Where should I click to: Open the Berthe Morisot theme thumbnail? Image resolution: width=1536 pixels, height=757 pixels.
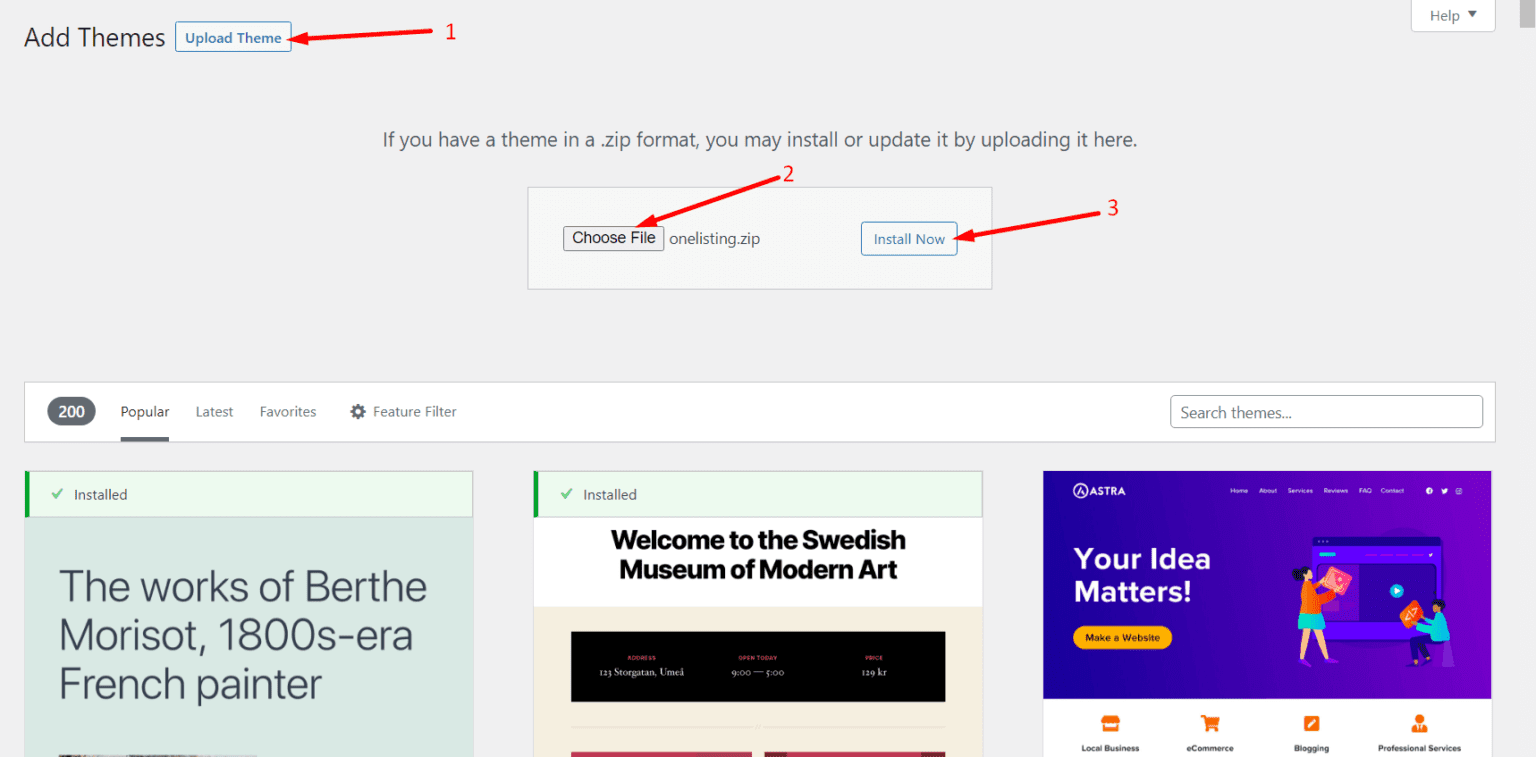tap(249, 636)
